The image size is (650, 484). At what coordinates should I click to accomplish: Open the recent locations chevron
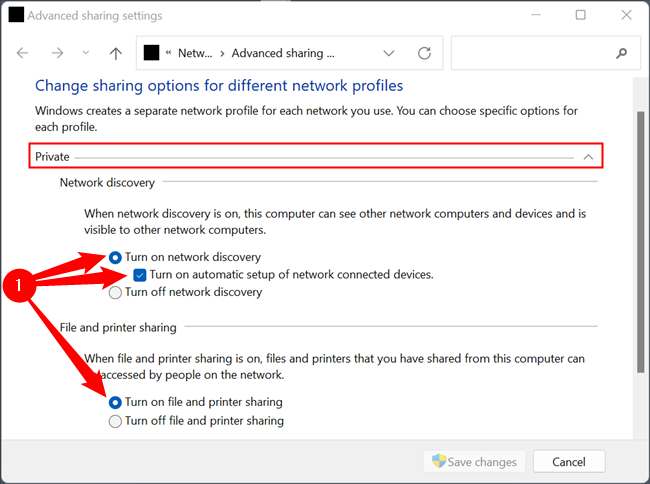tap(84, 53)
